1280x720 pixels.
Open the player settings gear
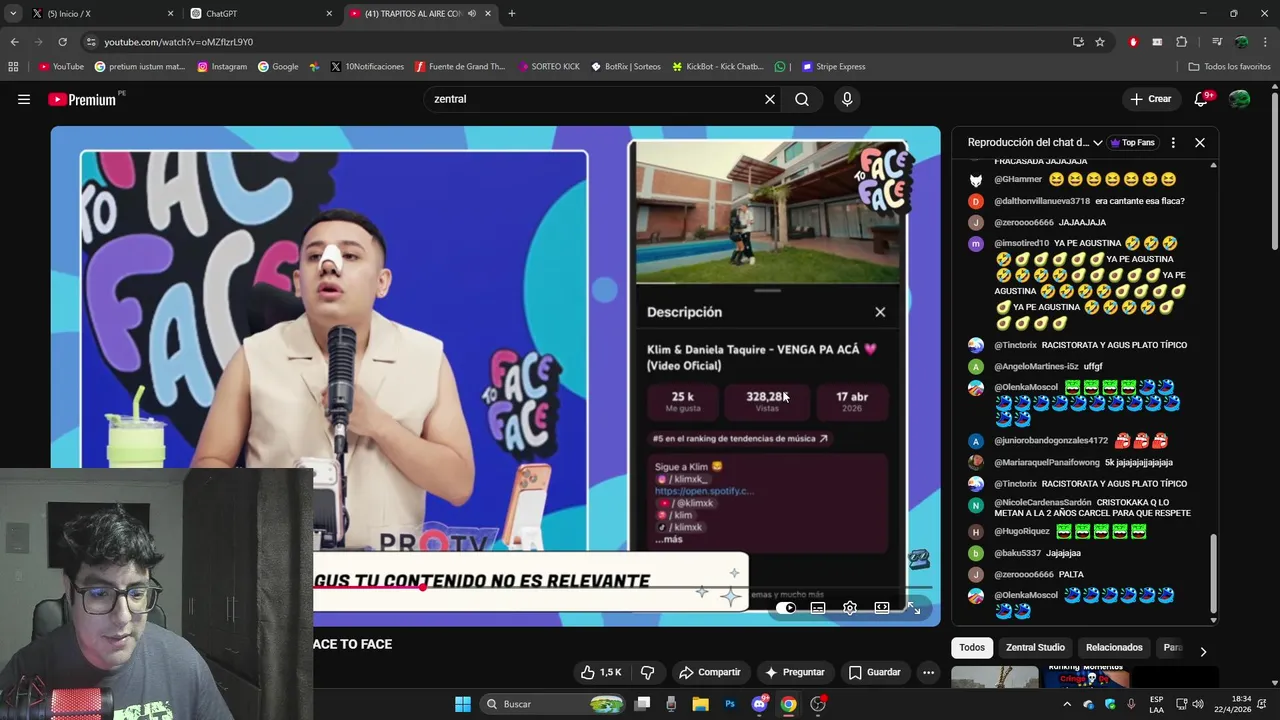click(850, 607)
